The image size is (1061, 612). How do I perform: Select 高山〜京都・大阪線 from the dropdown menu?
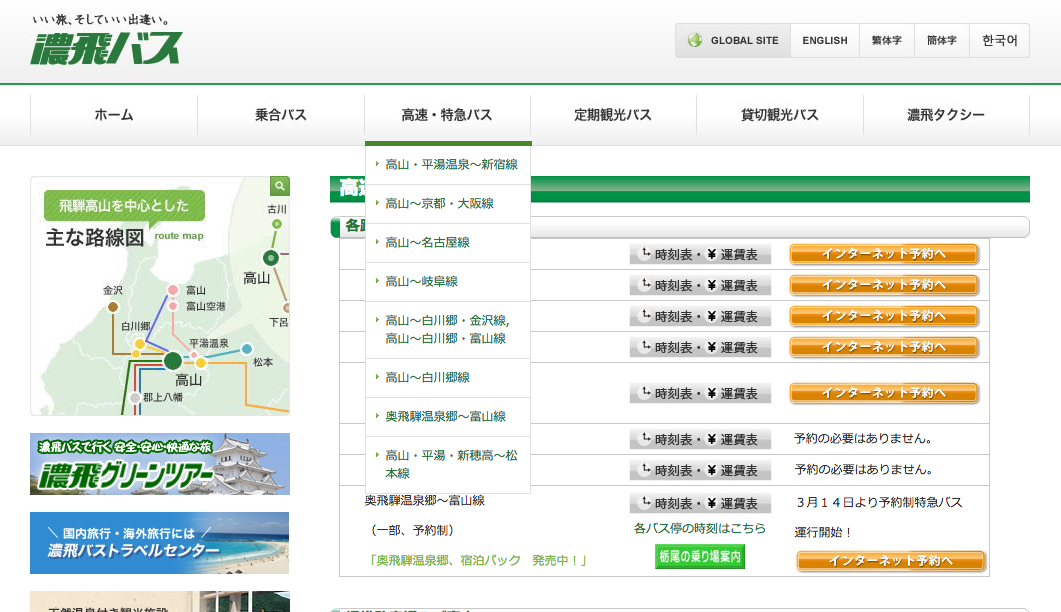click(448, 204)
